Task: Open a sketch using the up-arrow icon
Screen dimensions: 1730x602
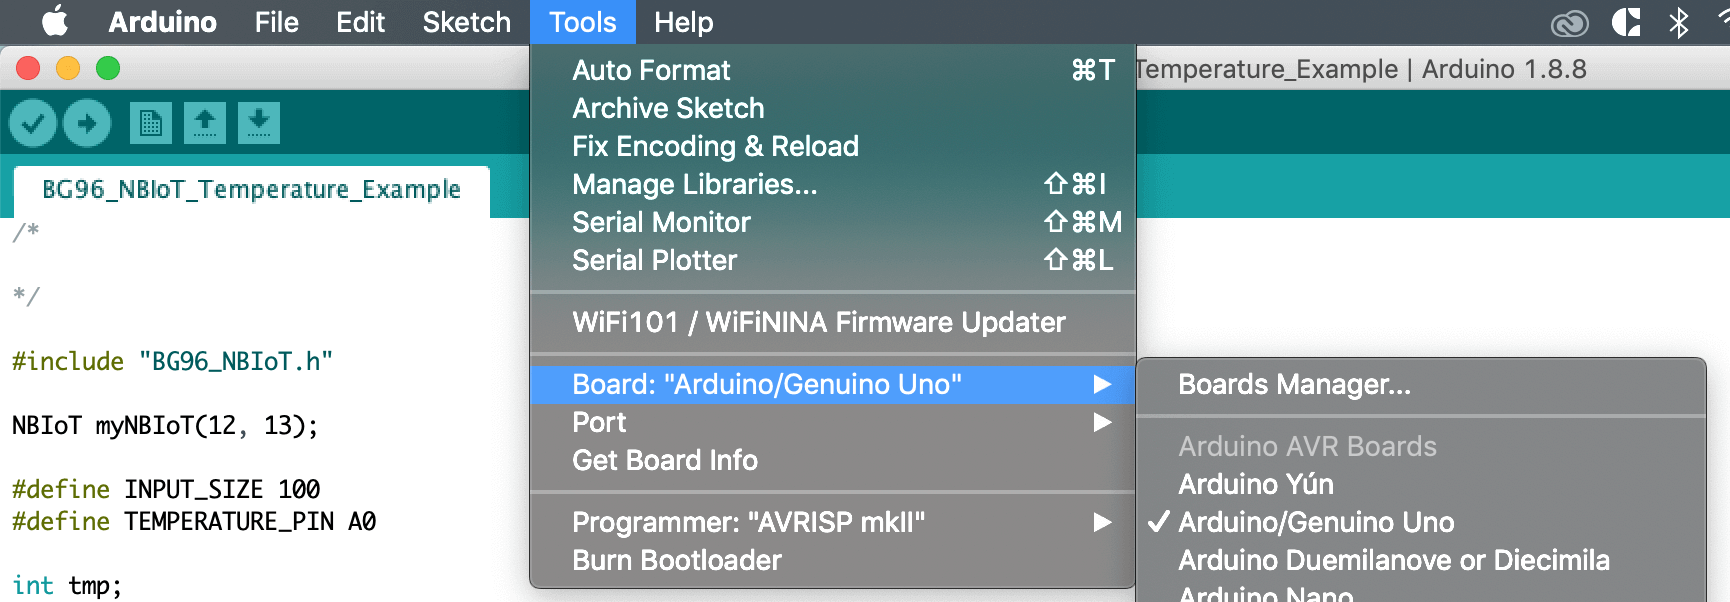Action: coord(205,123)
